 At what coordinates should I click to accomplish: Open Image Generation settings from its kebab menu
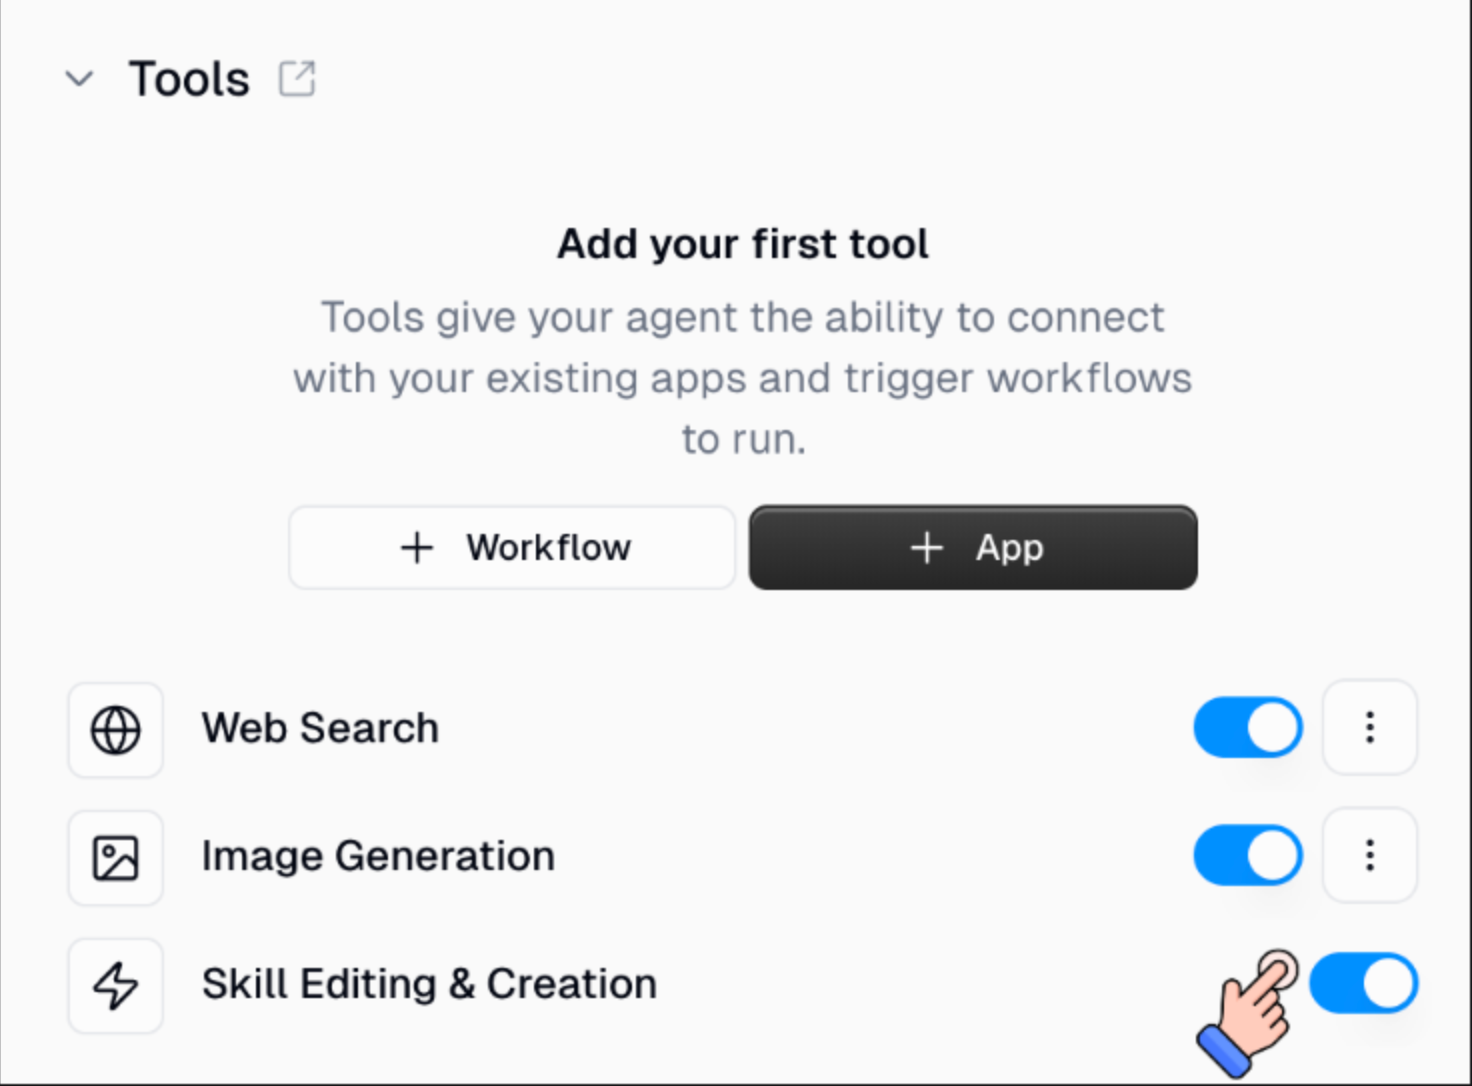pos(1369,856)
